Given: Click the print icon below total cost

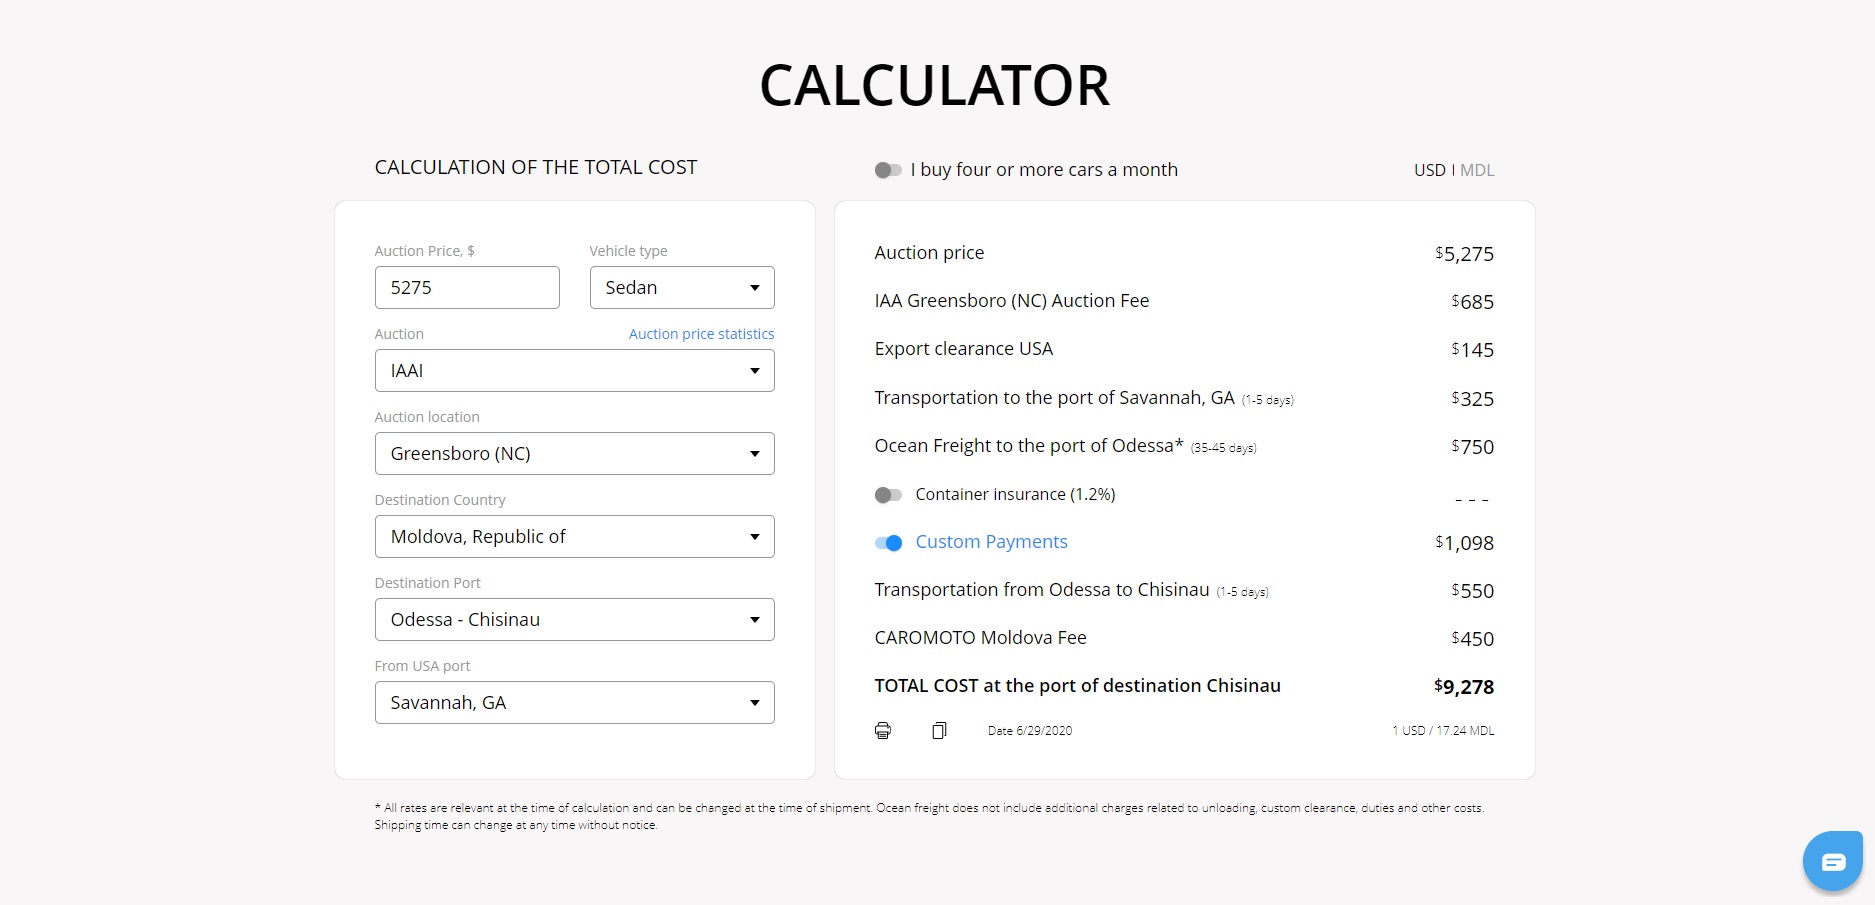Looking at the screenshot, I should click(883, 730).
